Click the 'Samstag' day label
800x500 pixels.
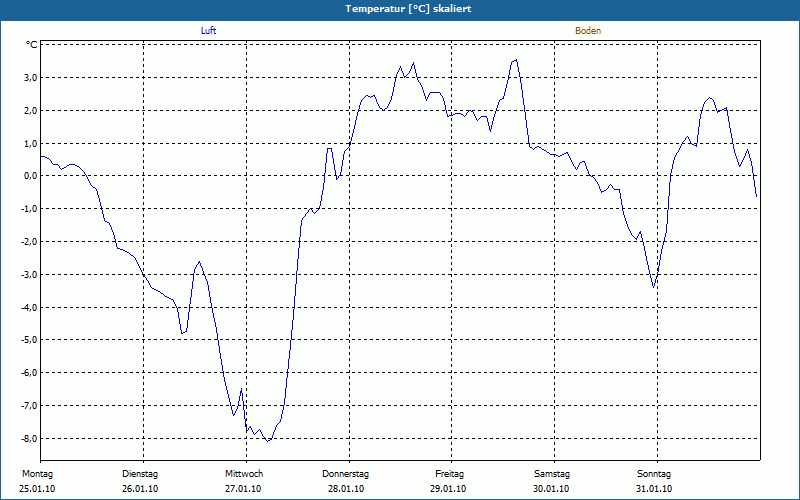552,474
